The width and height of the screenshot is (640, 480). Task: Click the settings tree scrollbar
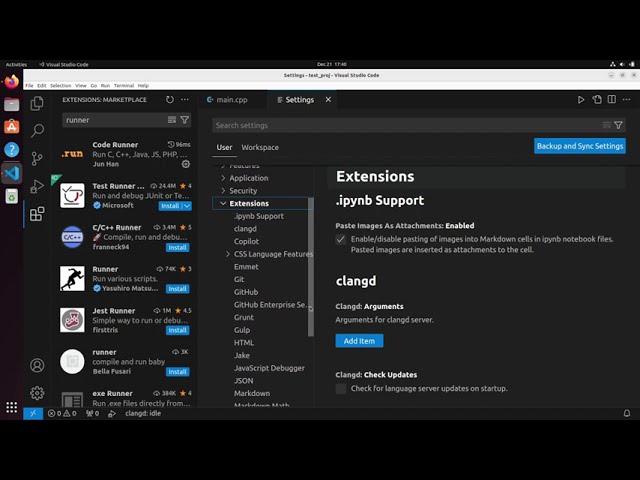tap(311, 267)
